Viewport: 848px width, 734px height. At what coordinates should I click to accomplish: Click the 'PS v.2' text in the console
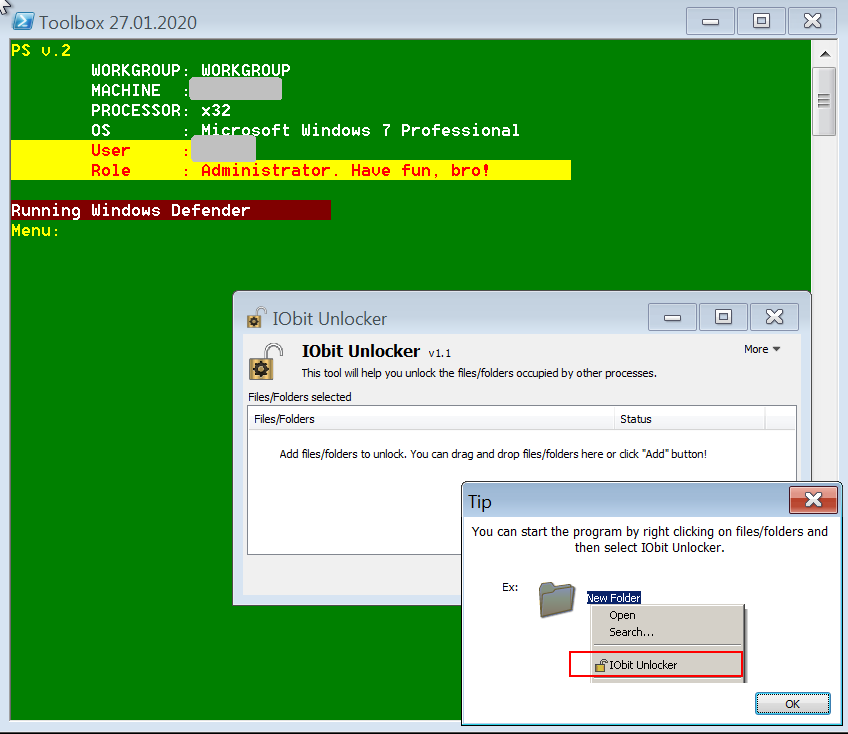pyautogui.click(x=41, y=50)
